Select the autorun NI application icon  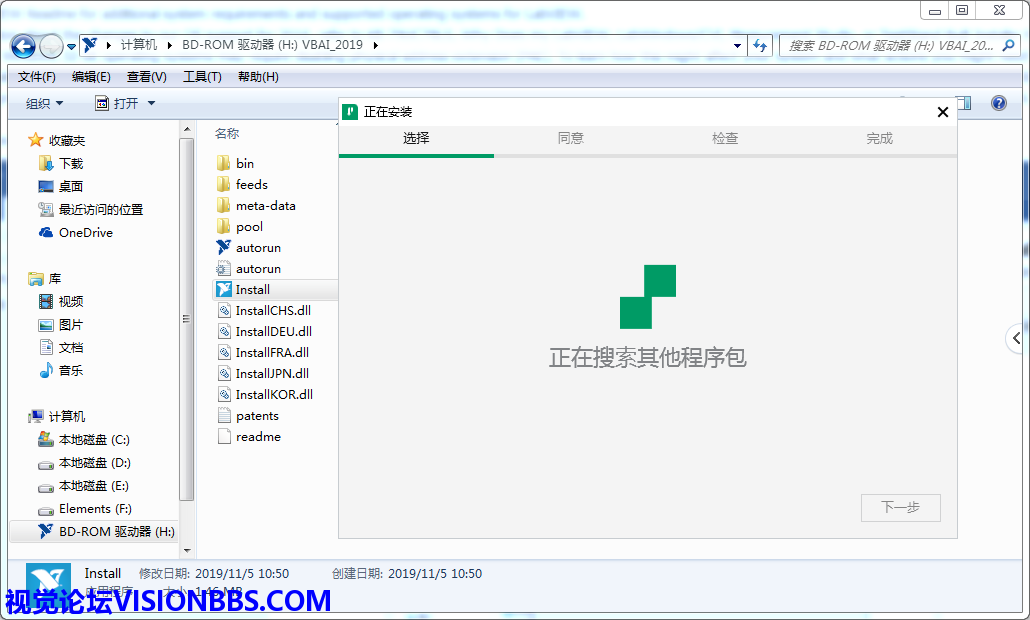pyautogui.click(x=224, y=247)
